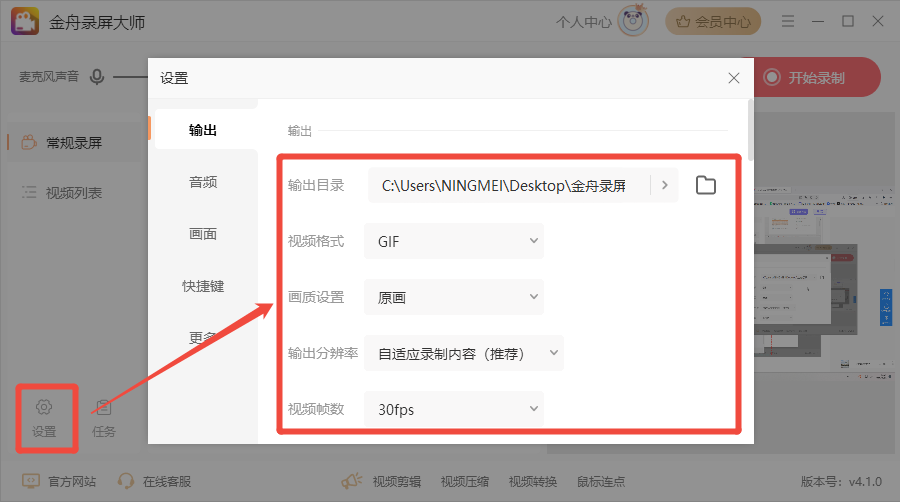Click the monitor icon beside 官方网站

31,481
